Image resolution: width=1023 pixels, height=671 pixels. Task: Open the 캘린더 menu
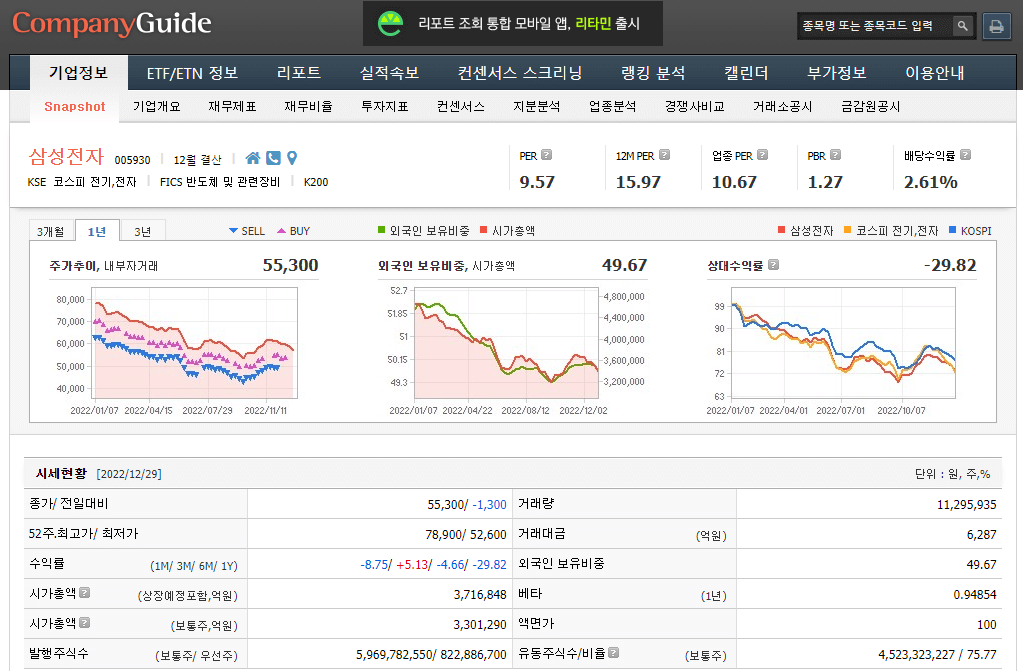746,72
